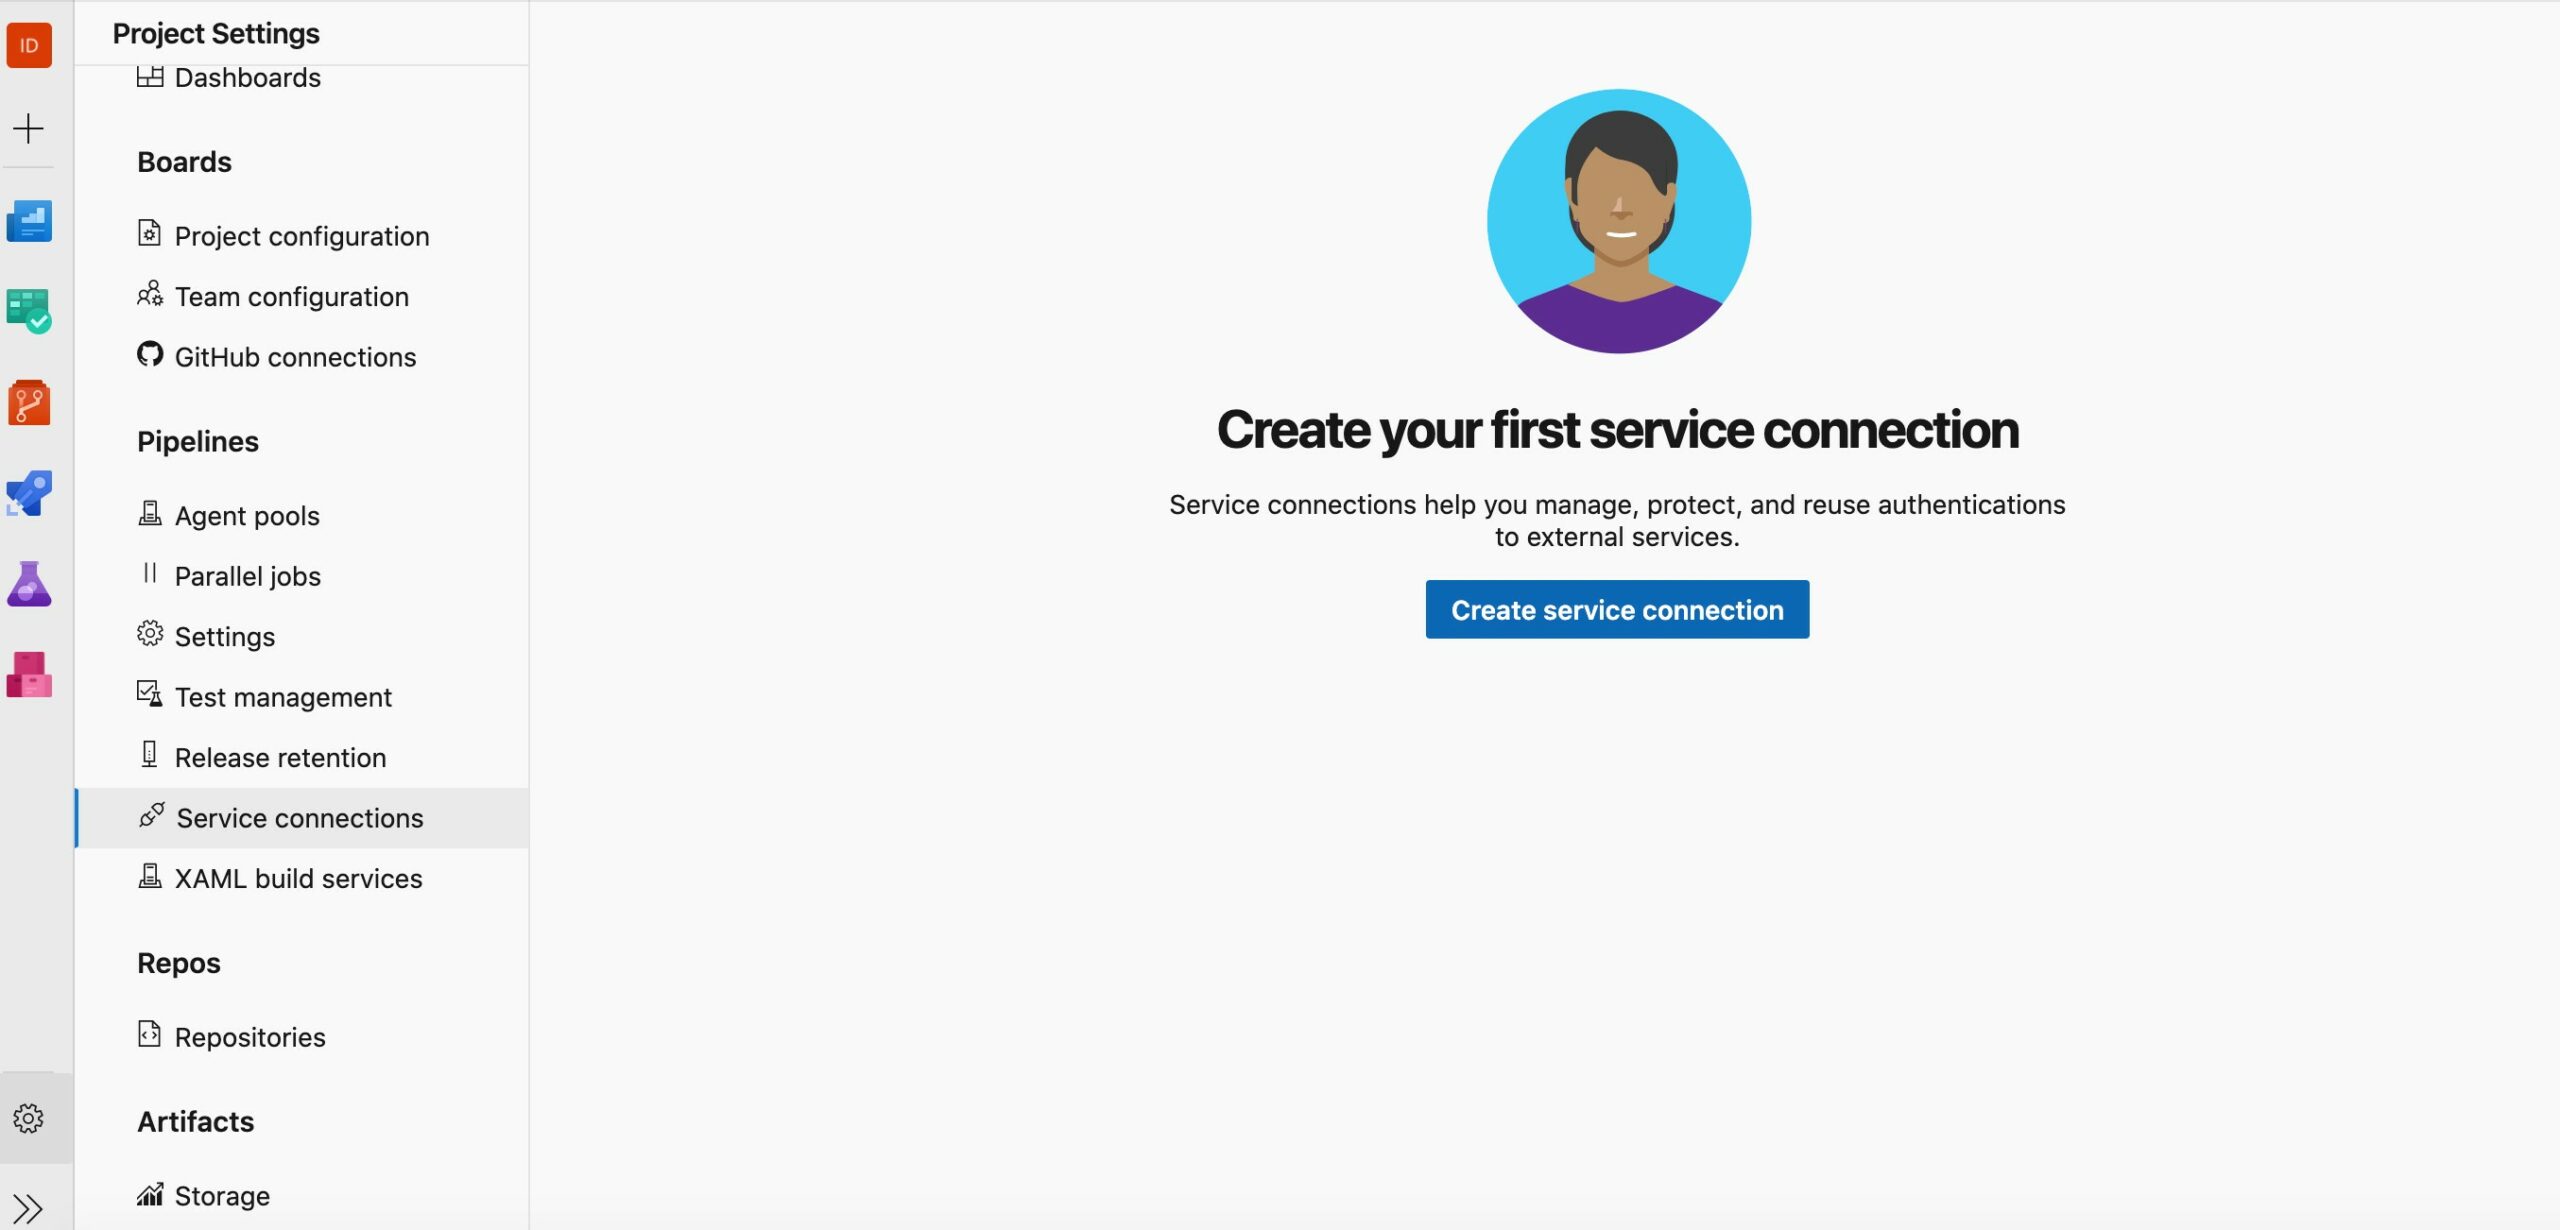Viewport: 2560px width, 1230px height.
Task: Open the Artifacts hub icon
Action: [x=29, y=675]
